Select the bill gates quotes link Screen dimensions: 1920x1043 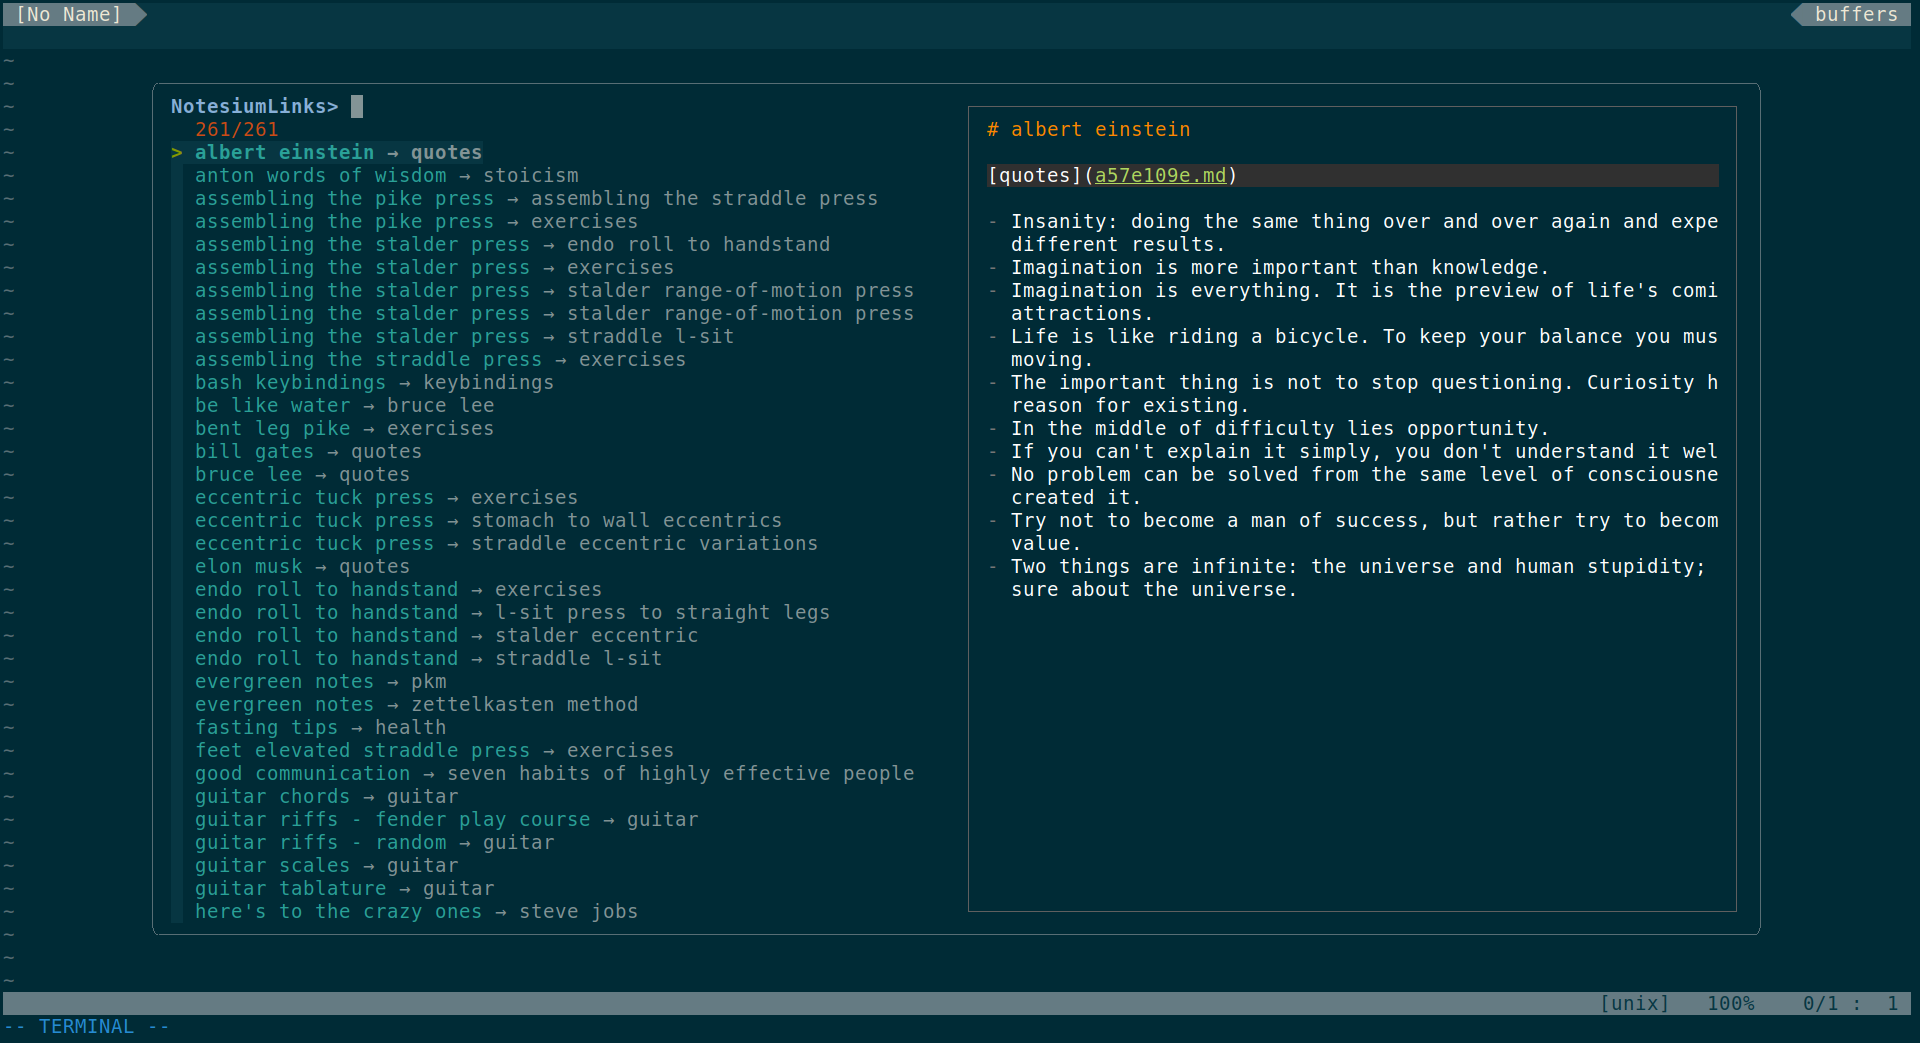tap(308, 451)
